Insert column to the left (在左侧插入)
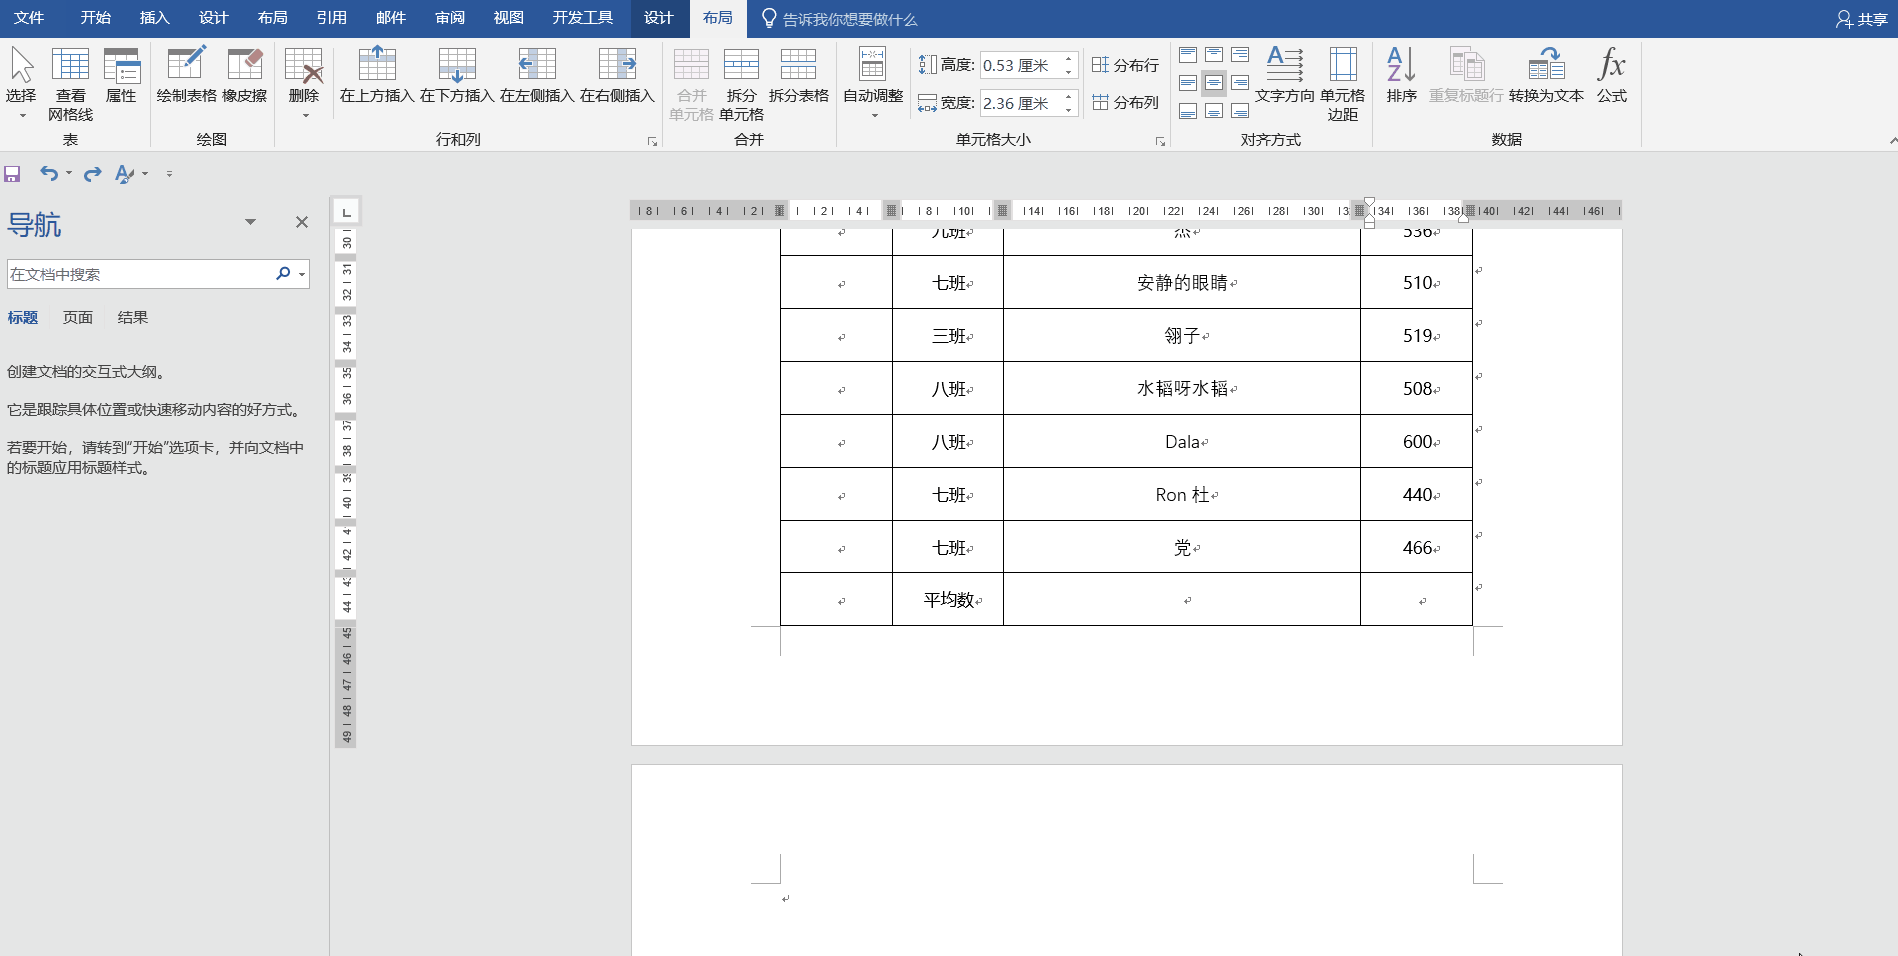 pos(537,75)
